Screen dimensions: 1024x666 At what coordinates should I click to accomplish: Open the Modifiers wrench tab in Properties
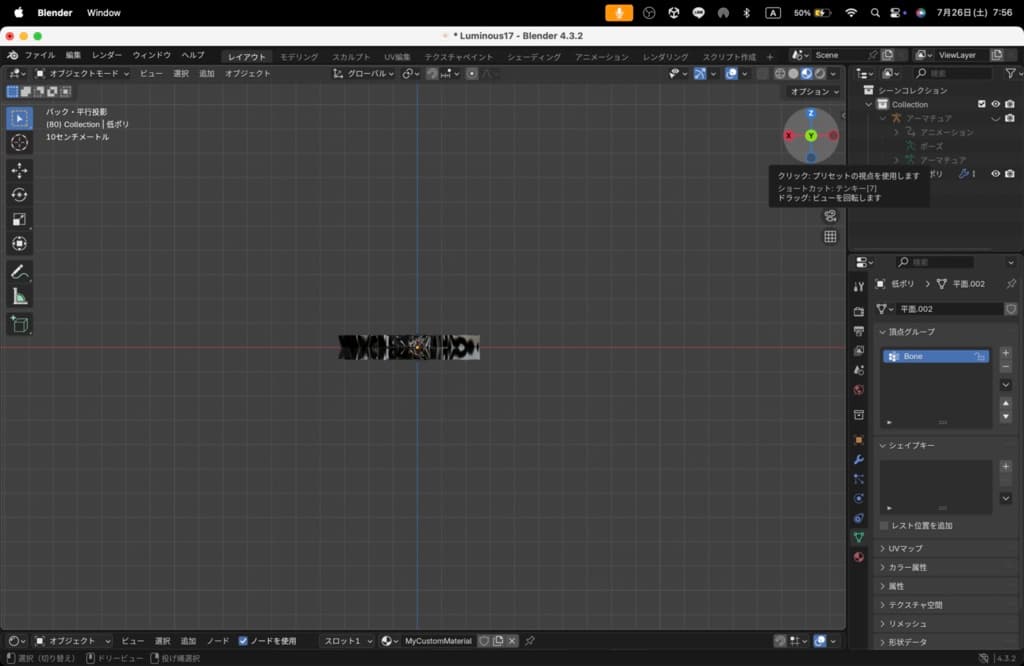858,459
